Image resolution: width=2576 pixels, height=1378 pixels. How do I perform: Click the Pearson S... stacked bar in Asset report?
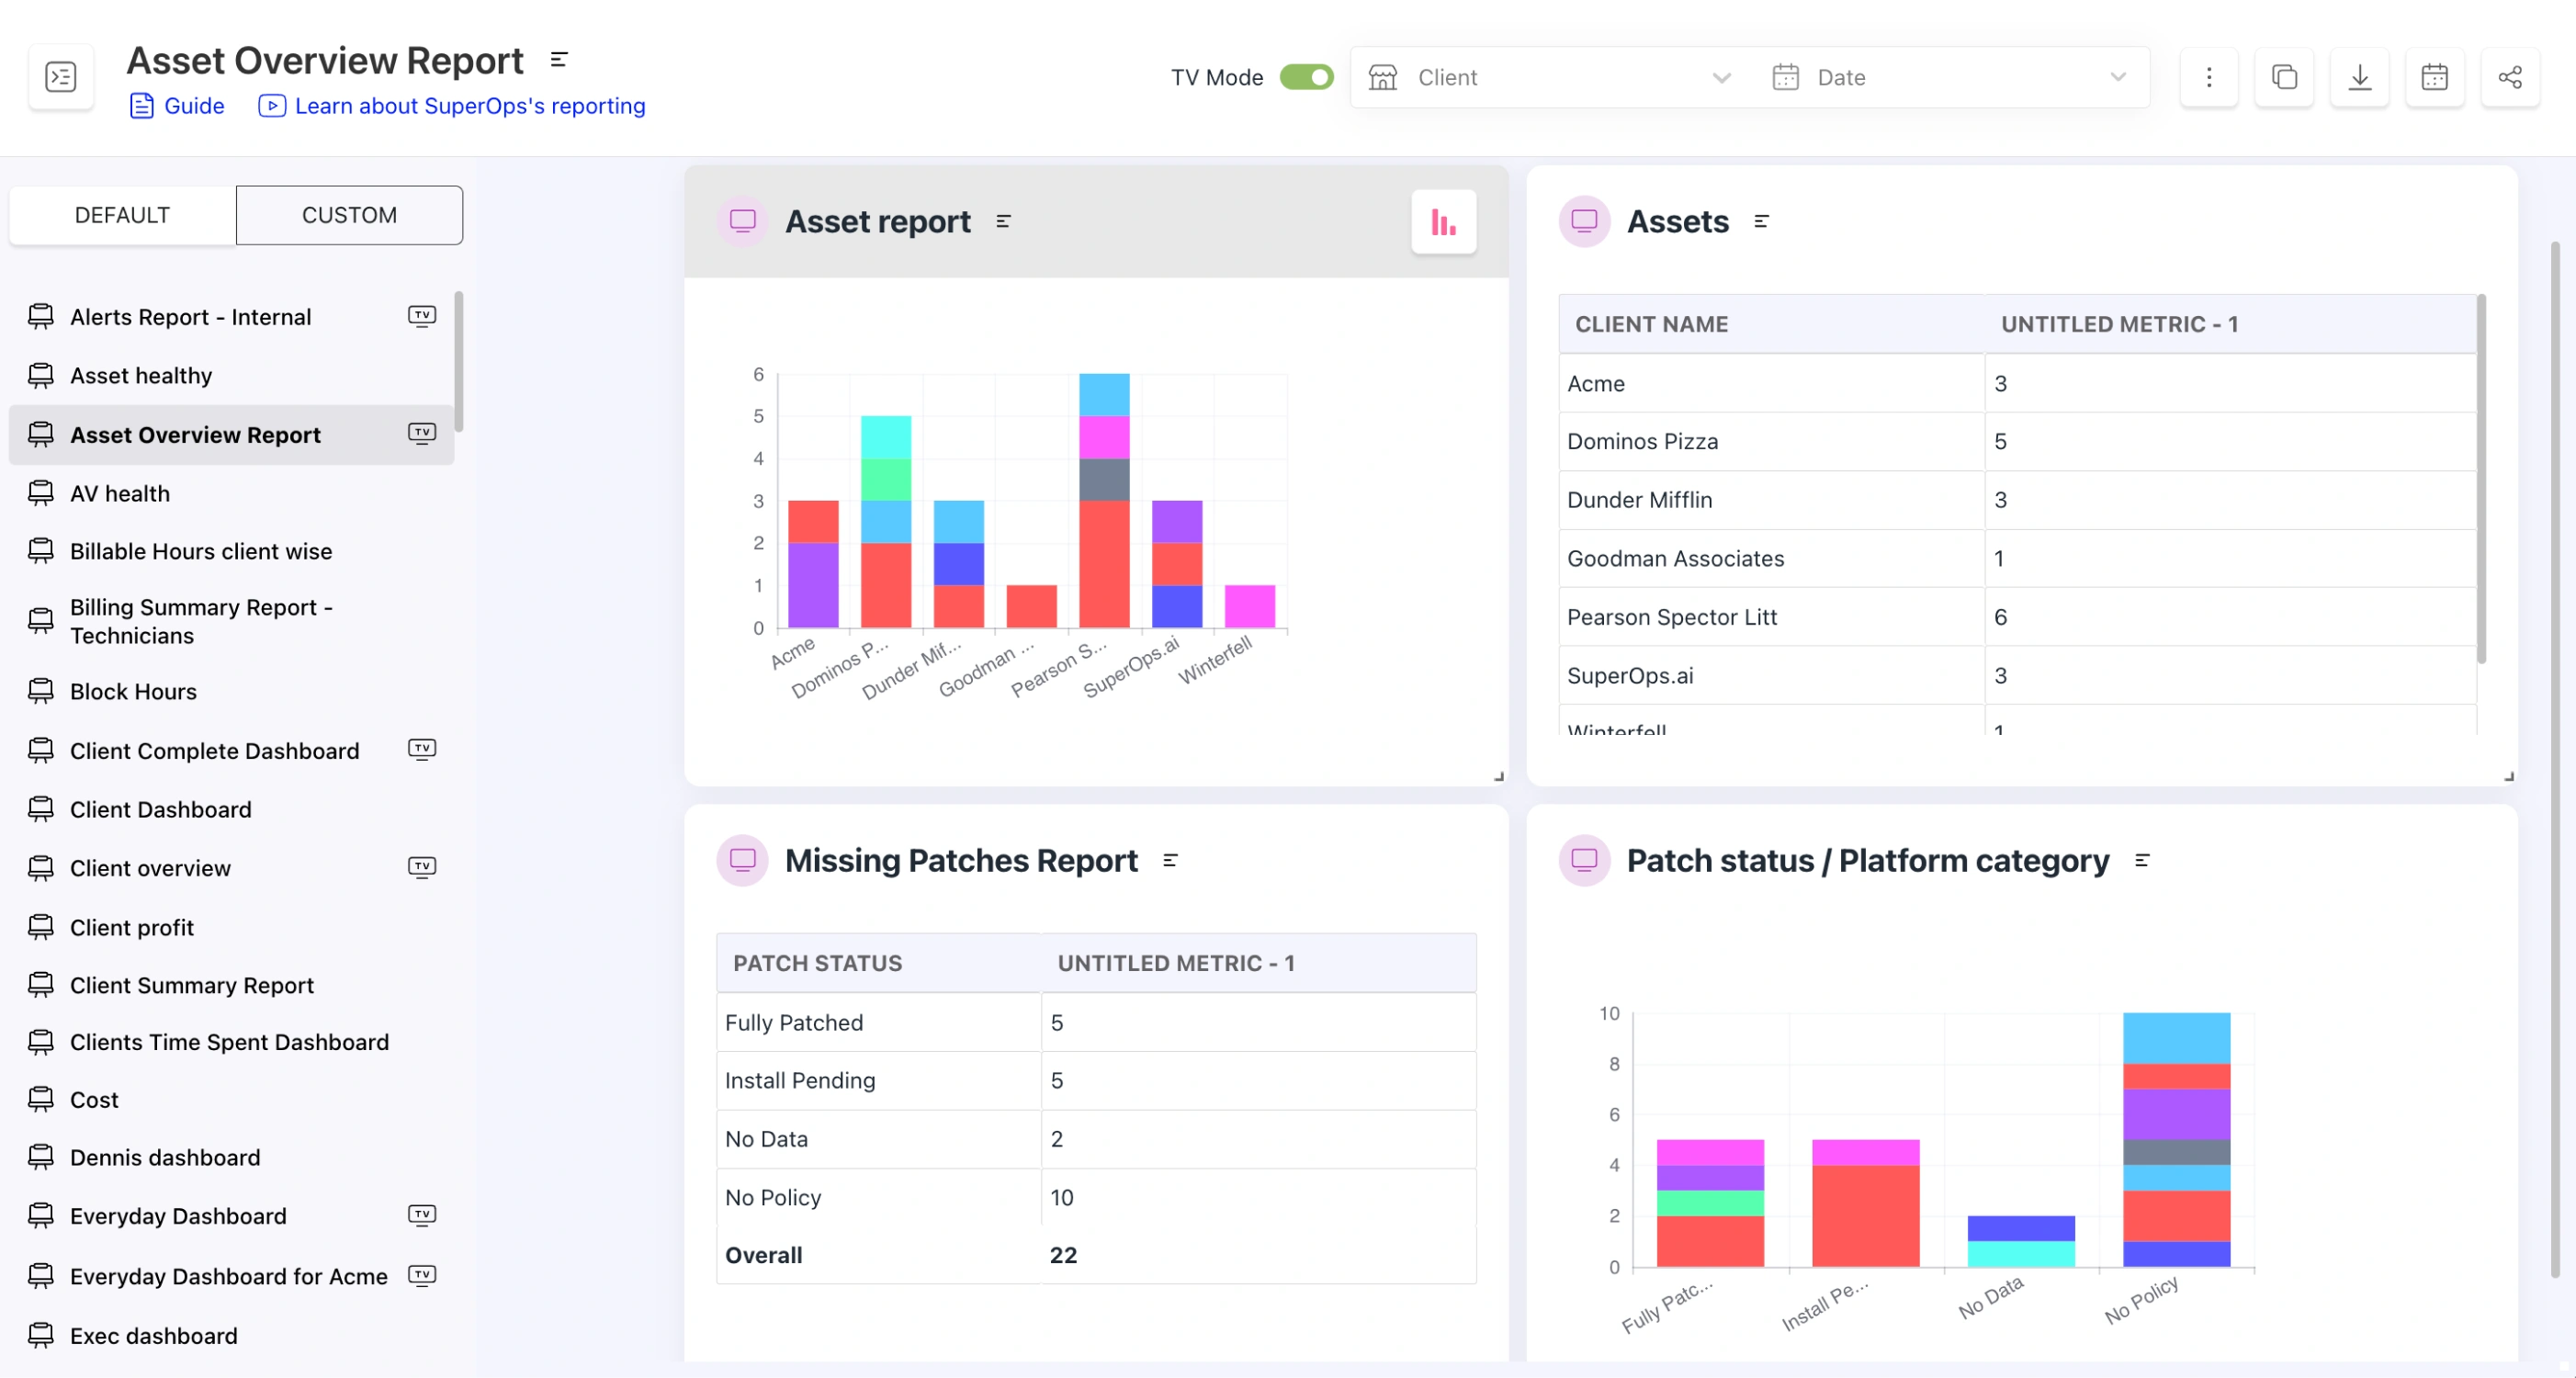click(1104, 501)
